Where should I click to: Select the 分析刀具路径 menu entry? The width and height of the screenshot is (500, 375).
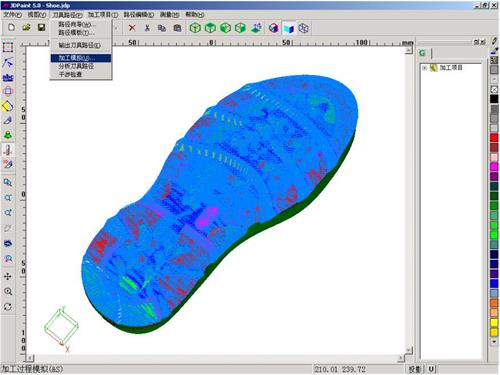pos(76,66)
